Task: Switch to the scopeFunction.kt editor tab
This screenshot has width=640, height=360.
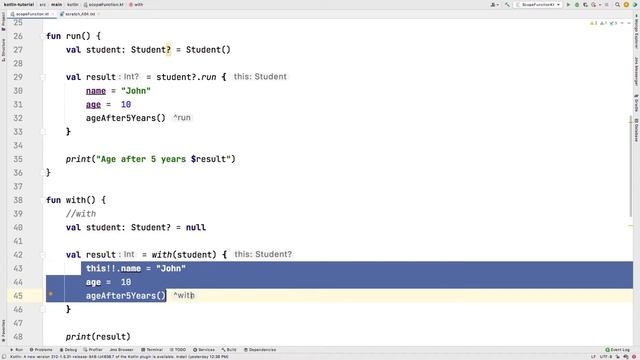Action: coord(32,14)
